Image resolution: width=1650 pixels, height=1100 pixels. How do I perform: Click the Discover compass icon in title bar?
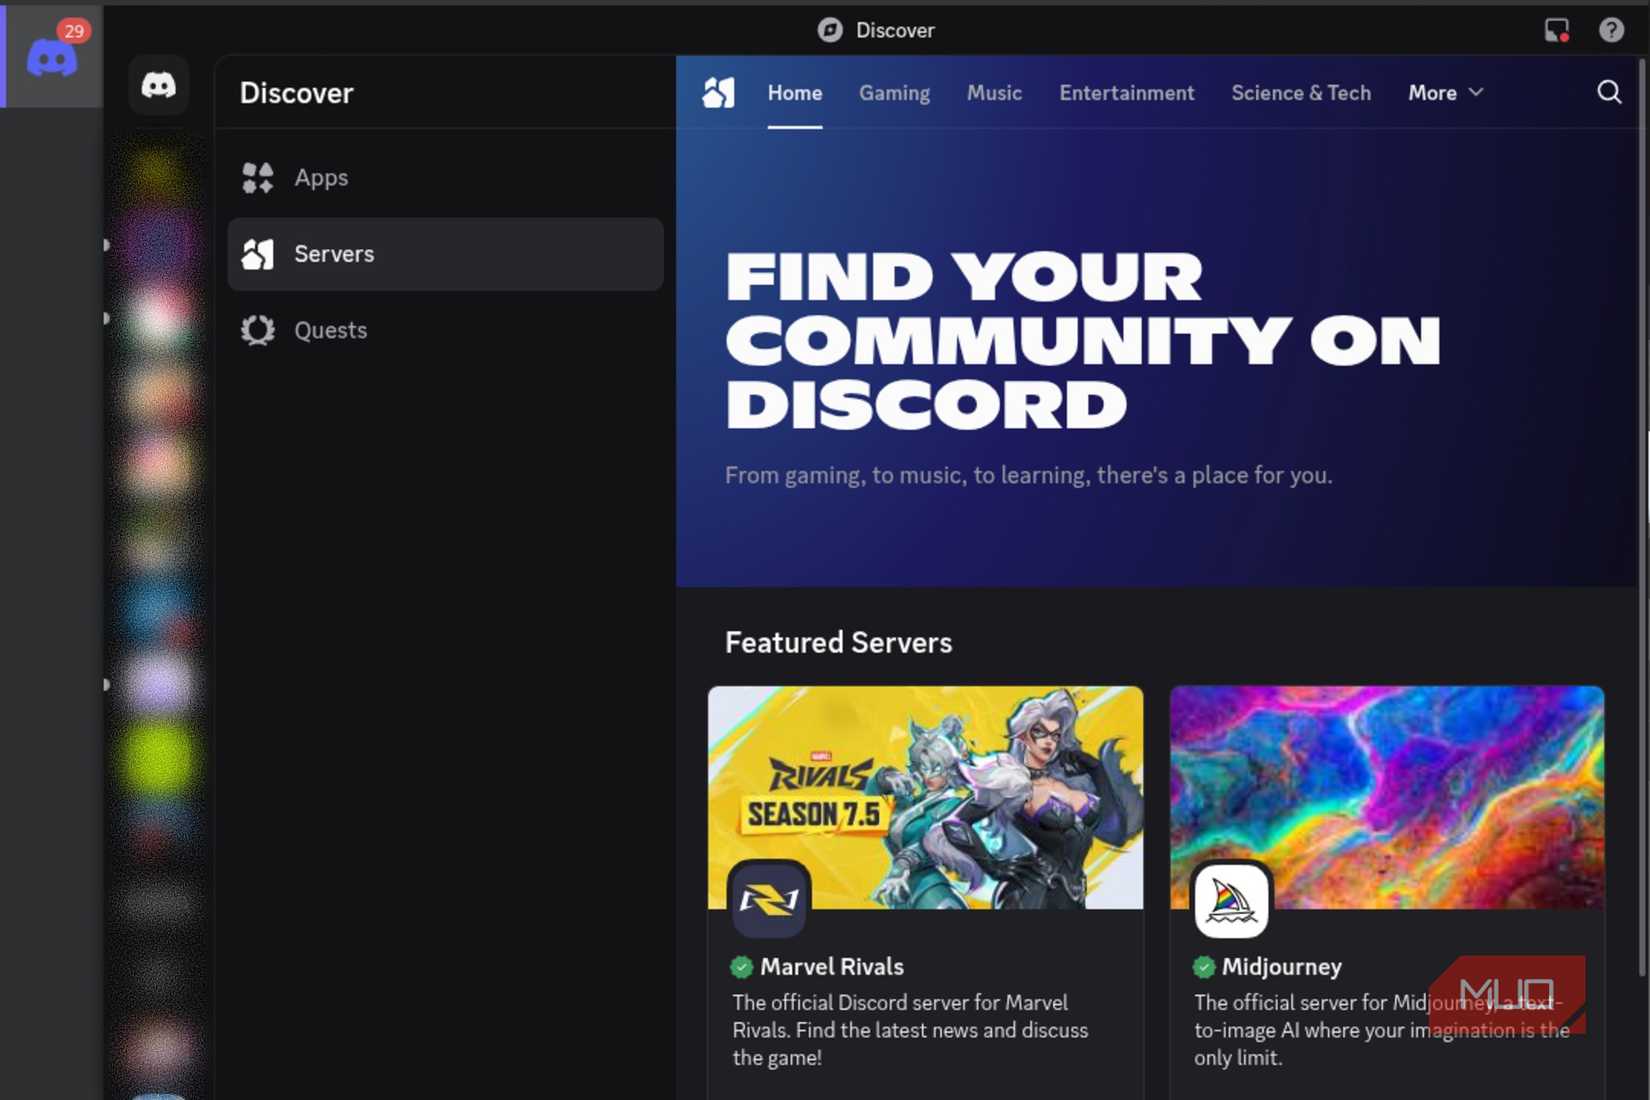830,30
